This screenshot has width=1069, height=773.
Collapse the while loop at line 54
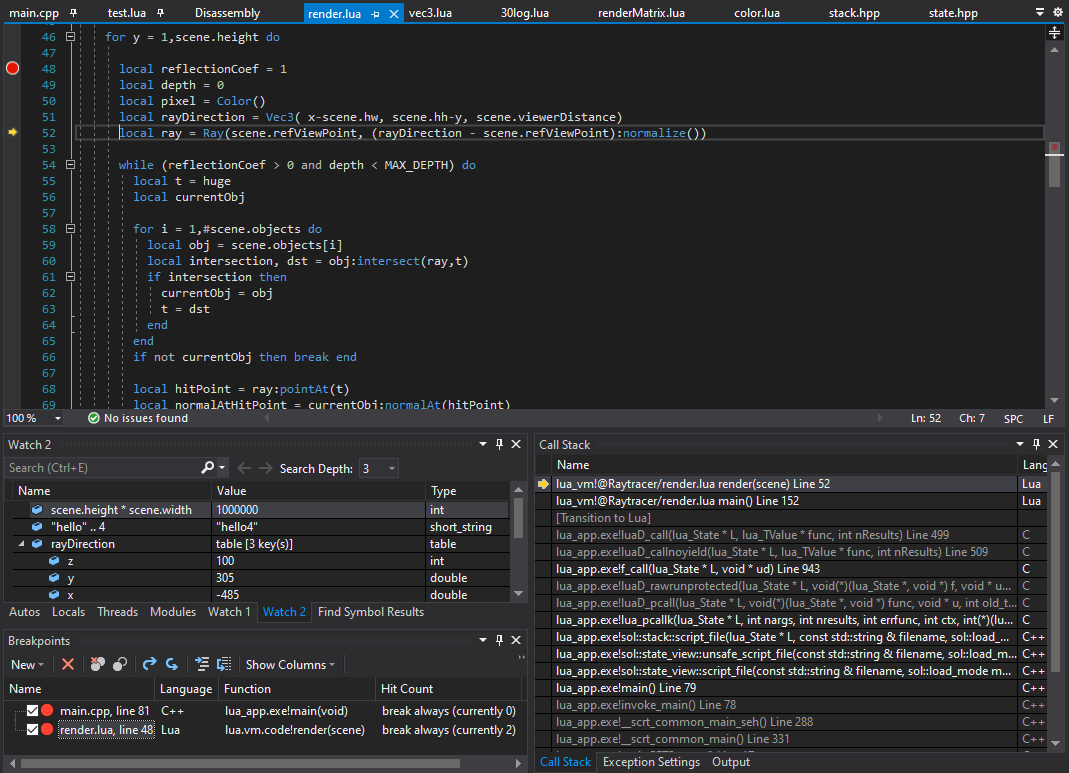pos(70,165)
